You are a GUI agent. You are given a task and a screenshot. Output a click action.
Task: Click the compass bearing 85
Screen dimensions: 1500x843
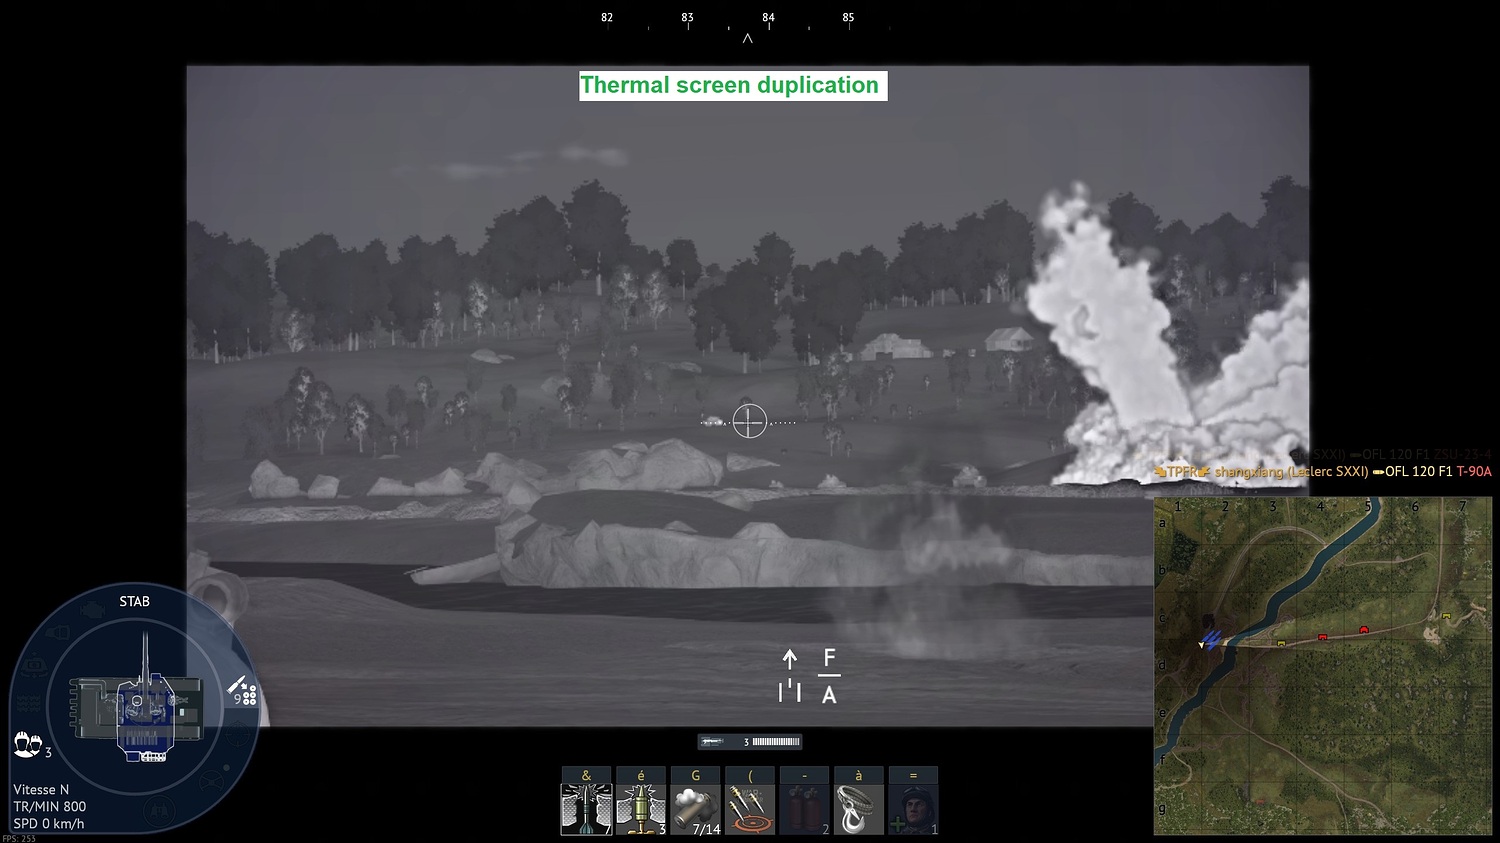(848, 17)
